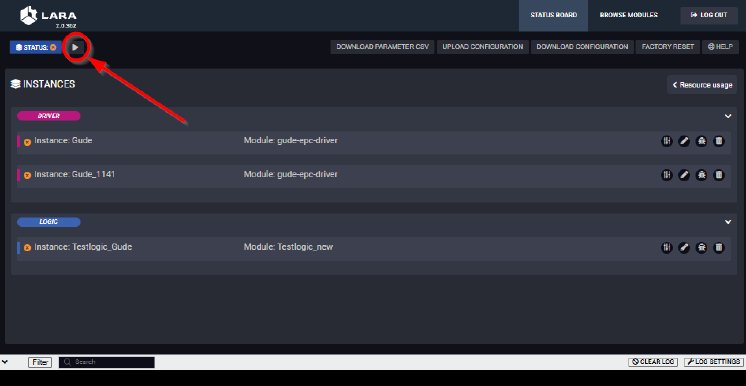Click the LOGIC category label
746x386 pixels.
[x=49, y=222]
